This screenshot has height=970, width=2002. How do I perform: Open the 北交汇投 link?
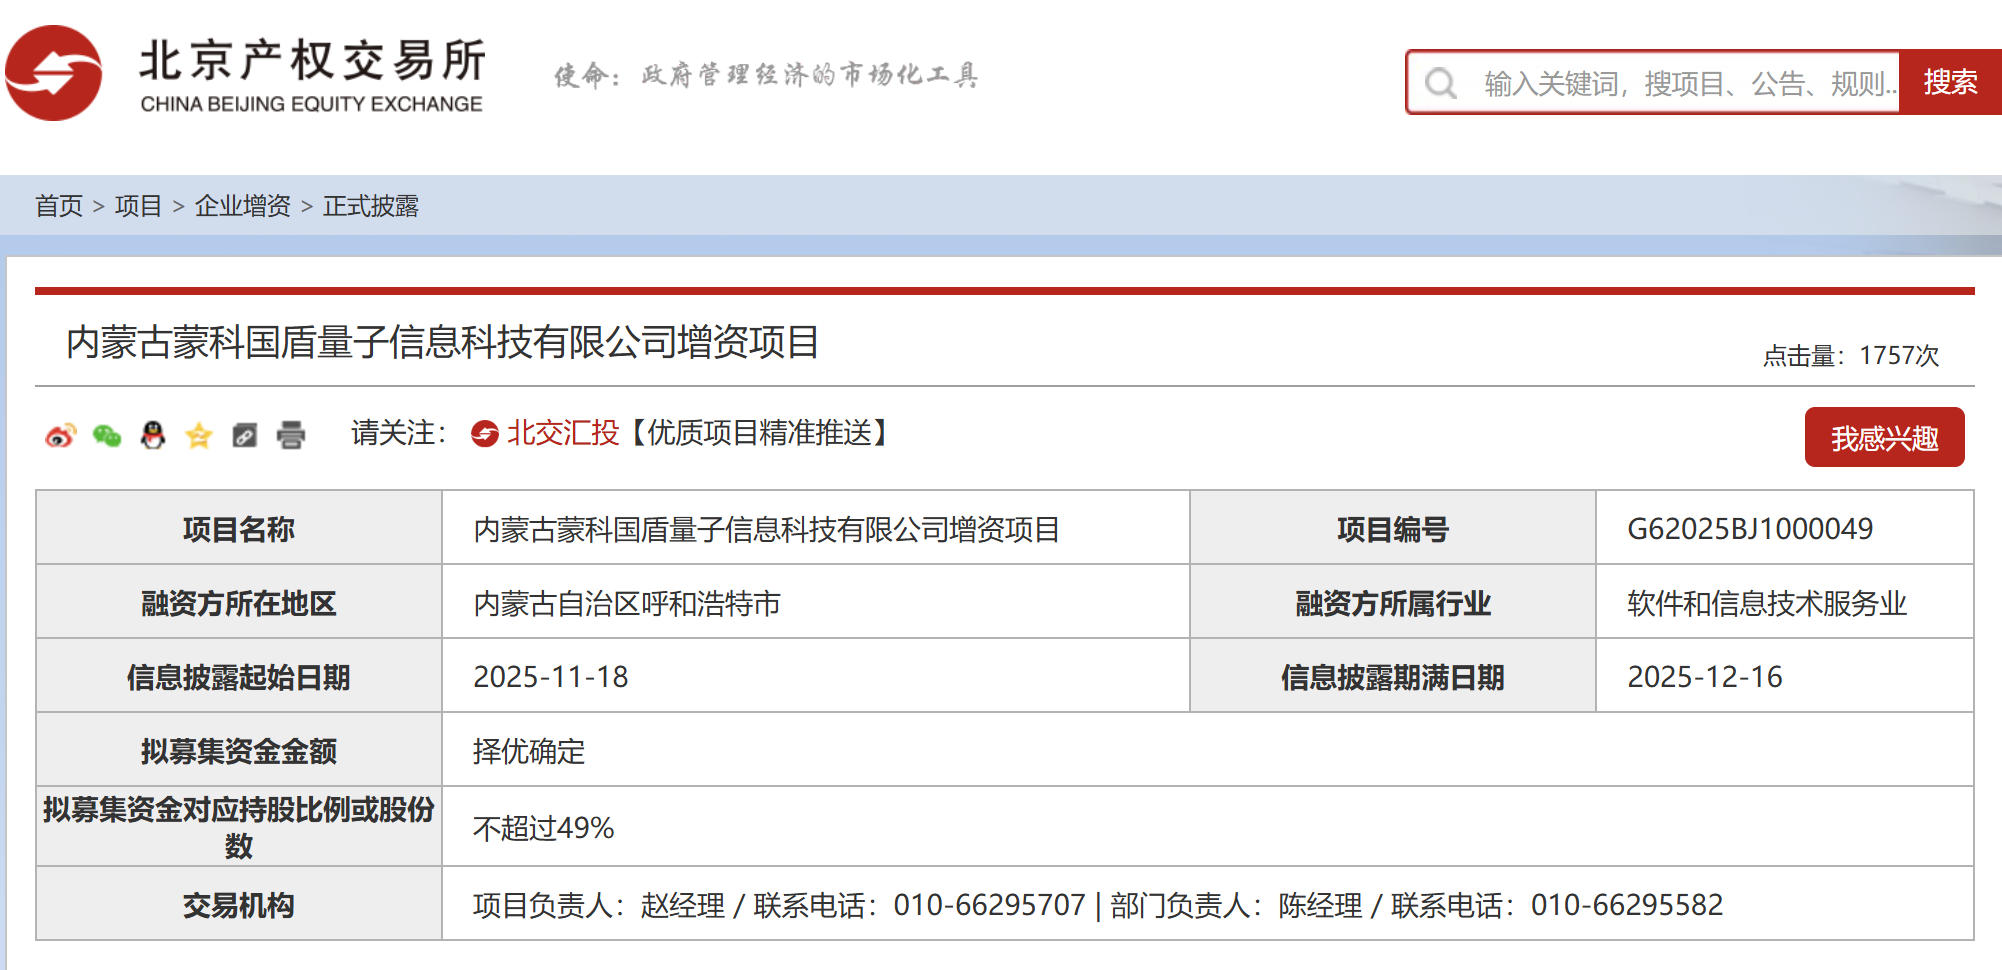click(x=563, y=433)
